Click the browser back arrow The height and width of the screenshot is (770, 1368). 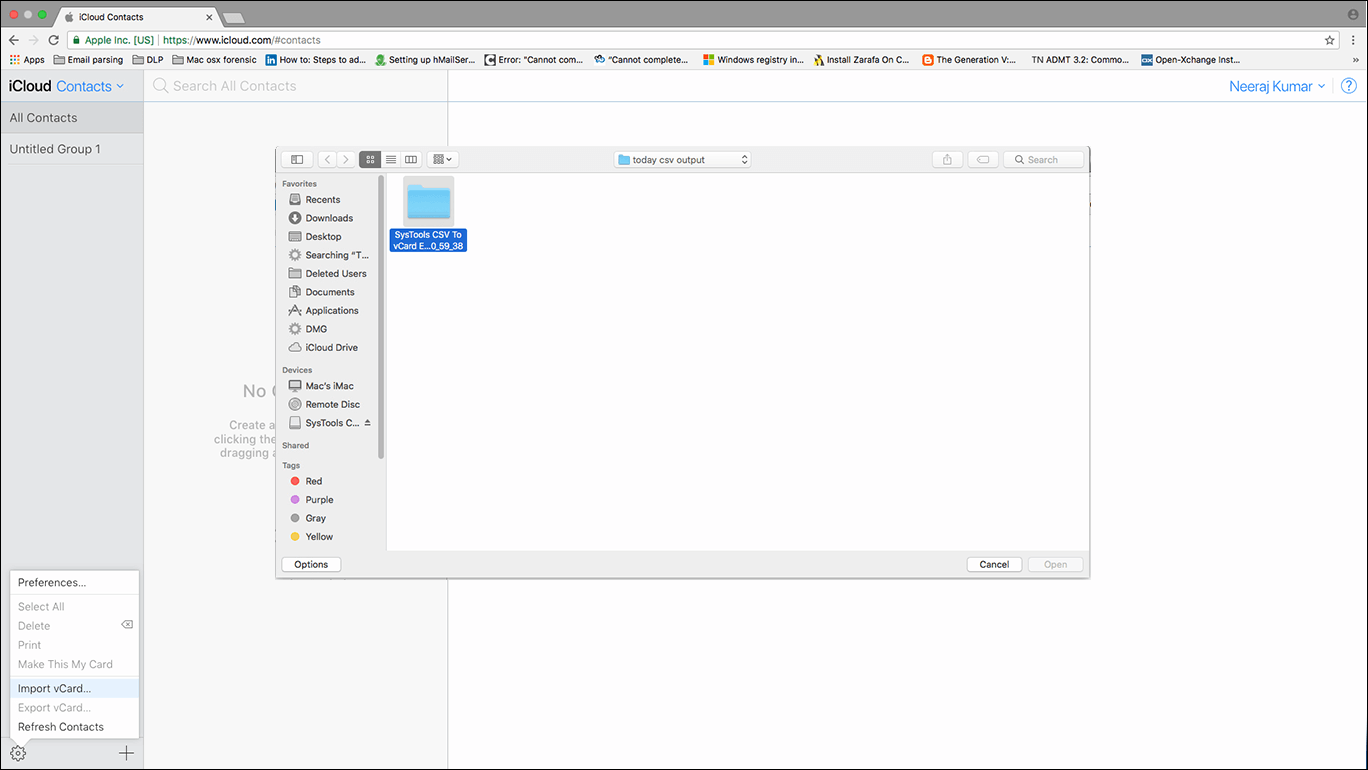click(x=14, y=40)
